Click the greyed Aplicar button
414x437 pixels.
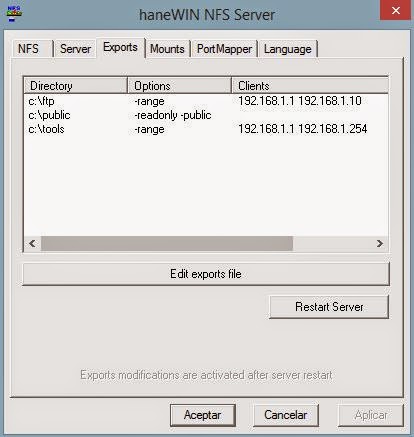coord(371,415)
